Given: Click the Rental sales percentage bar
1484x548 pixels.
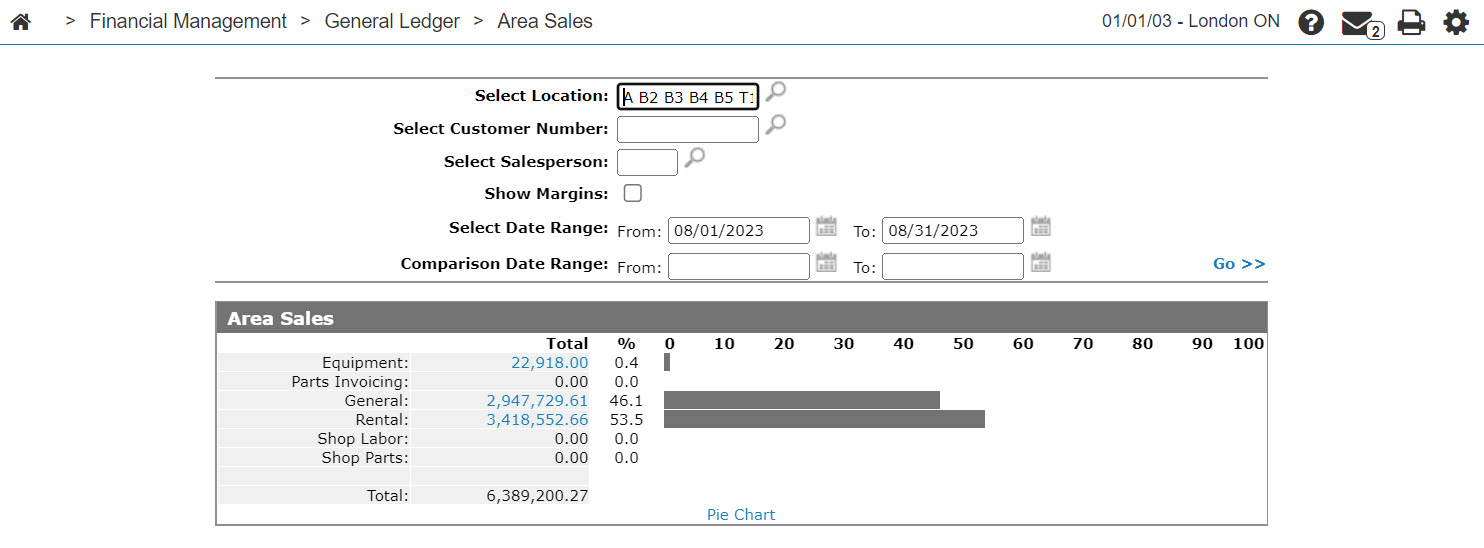Looking at the screenshot, I should click(824, 419).
